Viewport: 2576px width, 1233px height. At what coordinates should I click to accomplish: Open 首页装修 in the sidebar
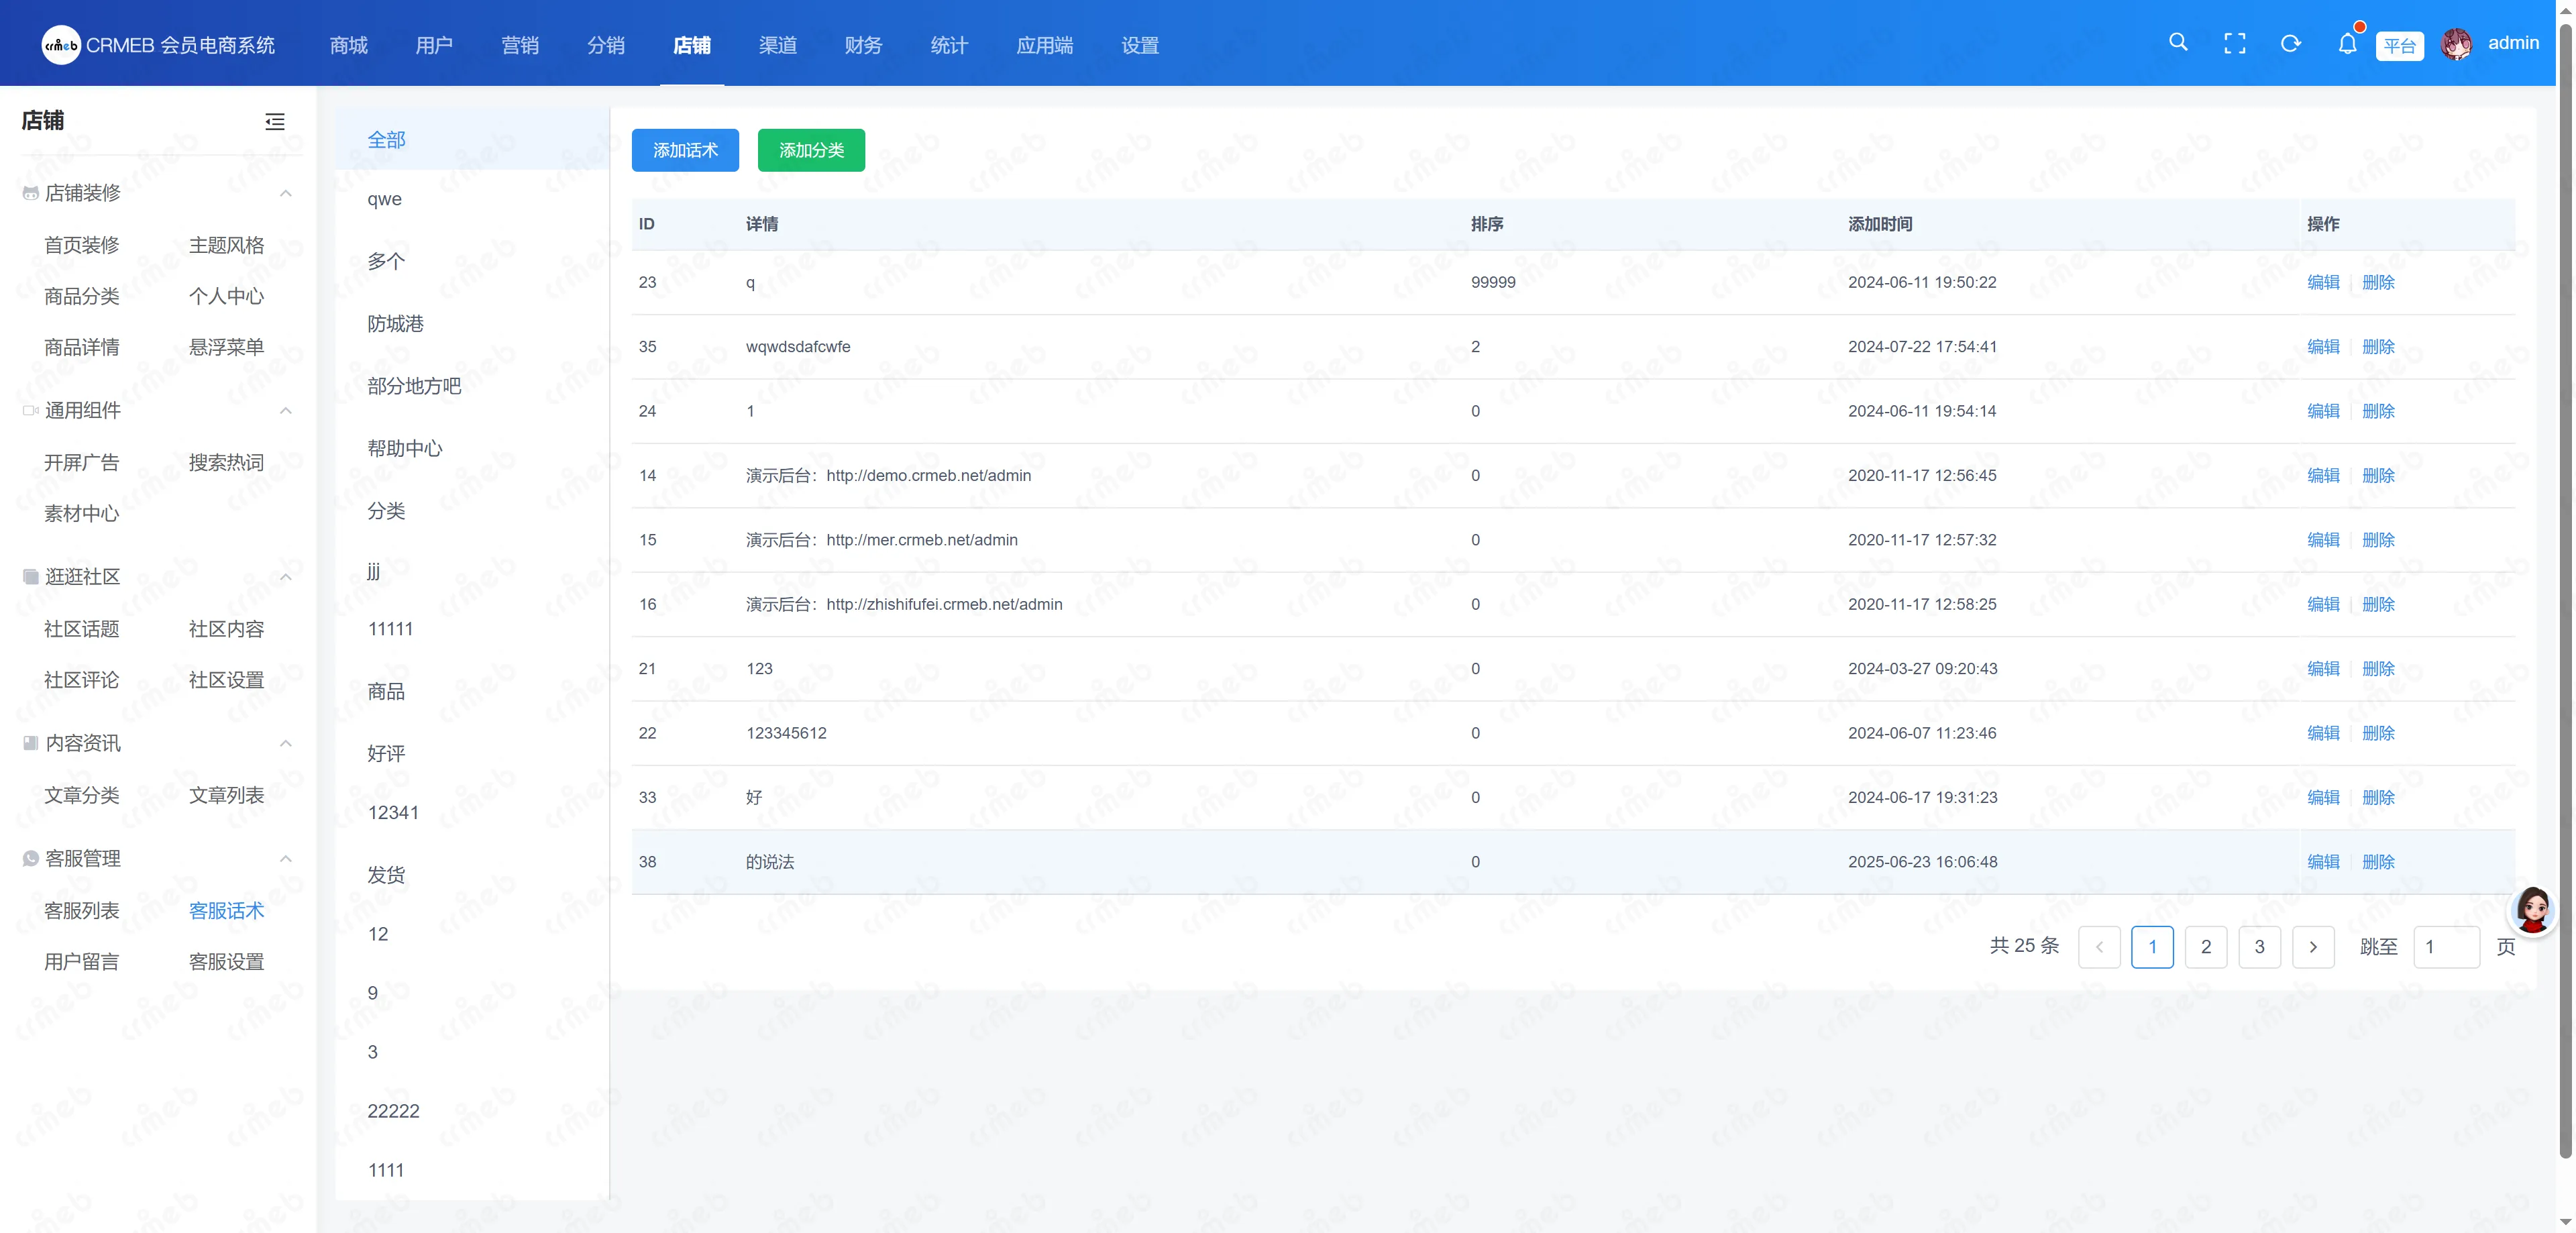coord(82,245)
